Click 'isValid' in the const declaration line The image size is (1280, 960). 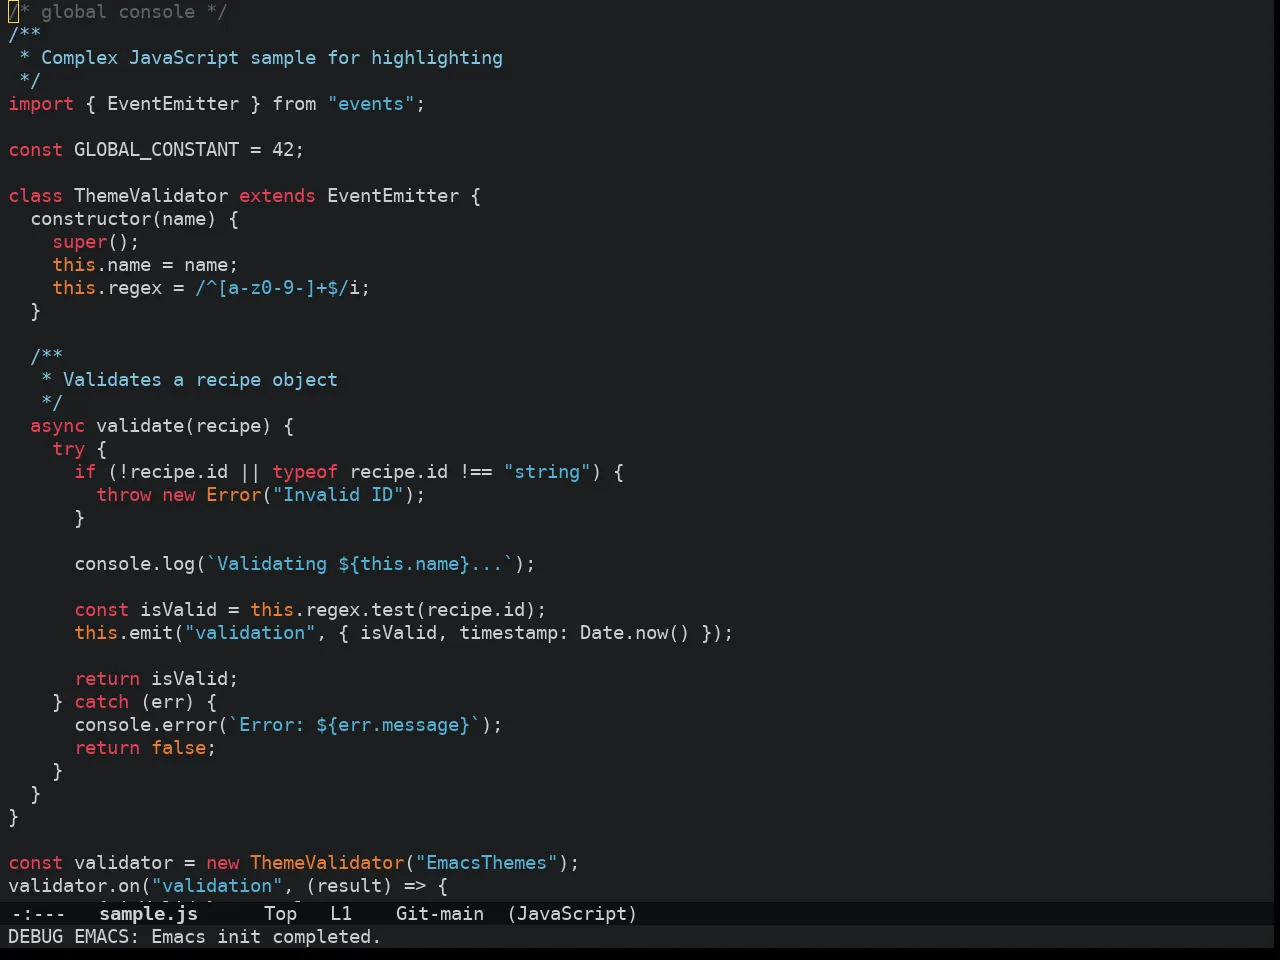tap(178, 610)
